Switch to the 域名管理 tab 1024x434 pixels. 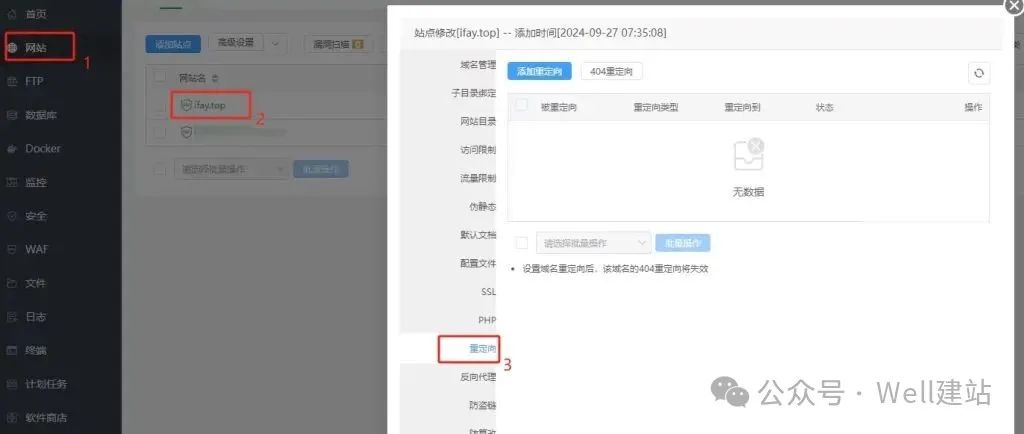(477, 65)
